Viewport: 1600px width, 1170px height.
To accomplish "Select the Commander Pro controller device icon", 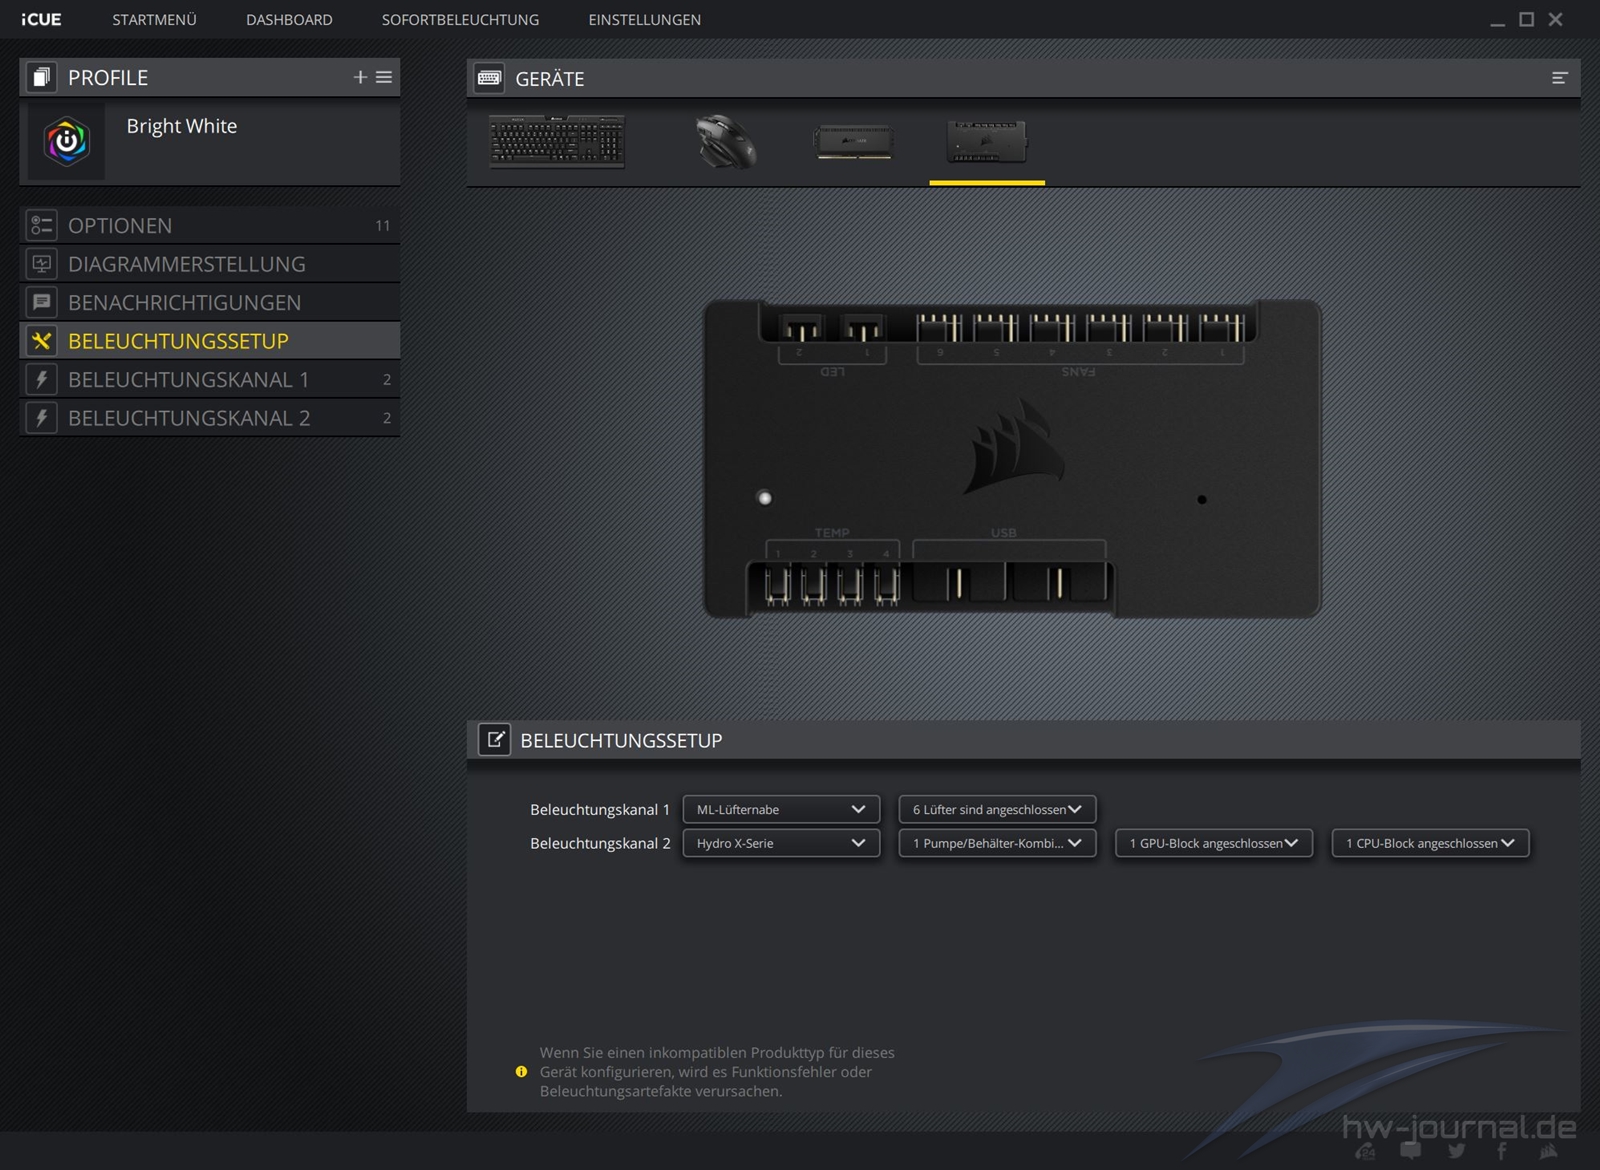I will tap(986, 142).
